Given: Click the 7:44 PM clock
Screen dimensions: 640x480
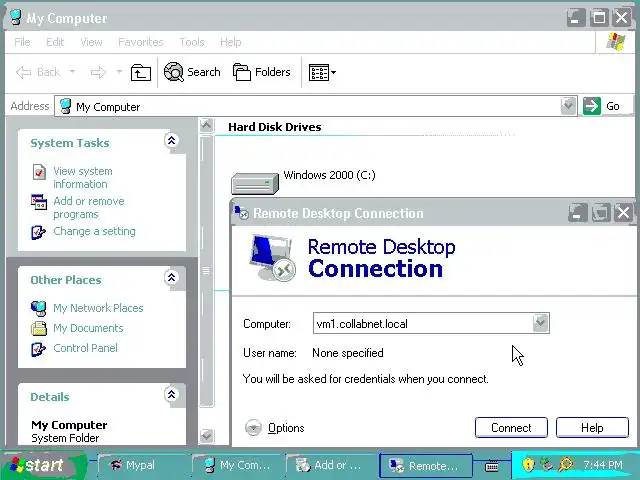Looking at the screenshot, I should click(x=603, y=465).
